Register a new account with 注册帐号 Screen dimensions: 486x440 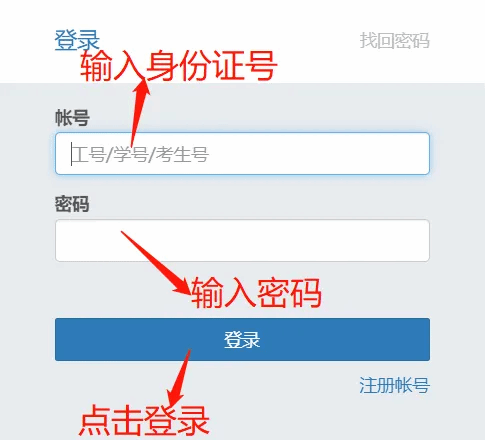394,385
